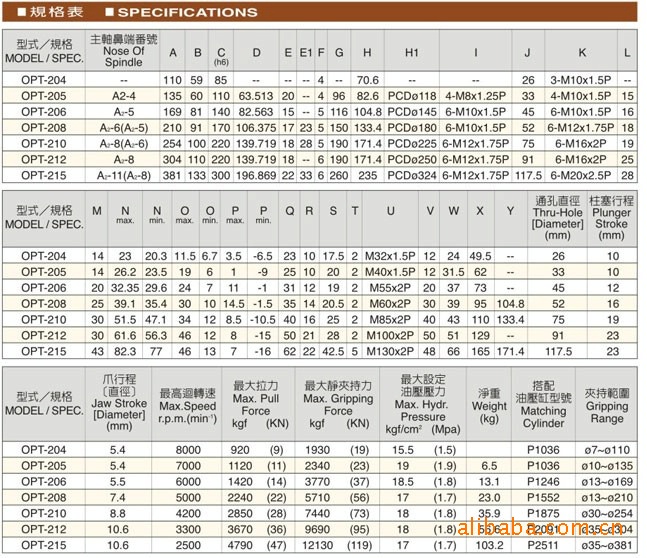Click the A2-4 spindle nose cell

coord(124,97)
